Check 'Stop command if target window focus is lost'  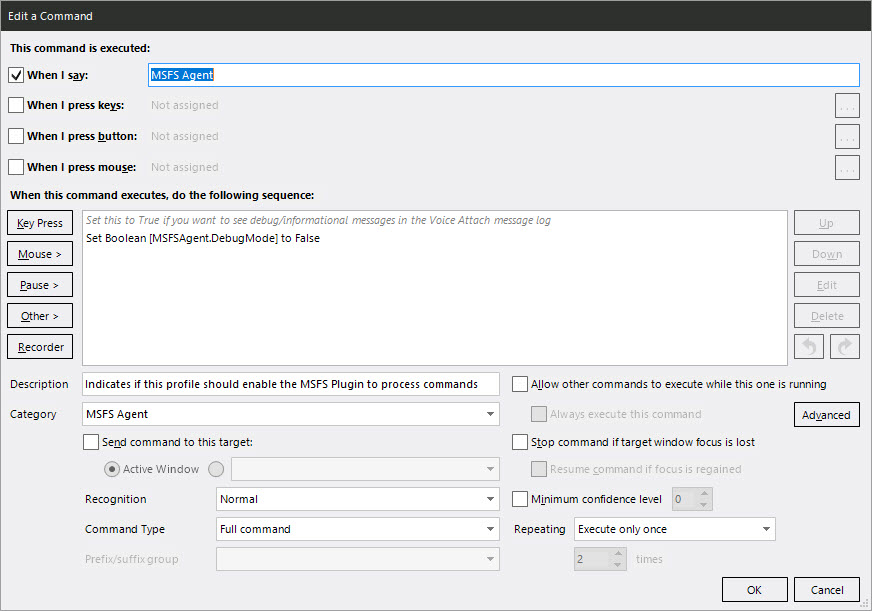(x=519, y=442)
